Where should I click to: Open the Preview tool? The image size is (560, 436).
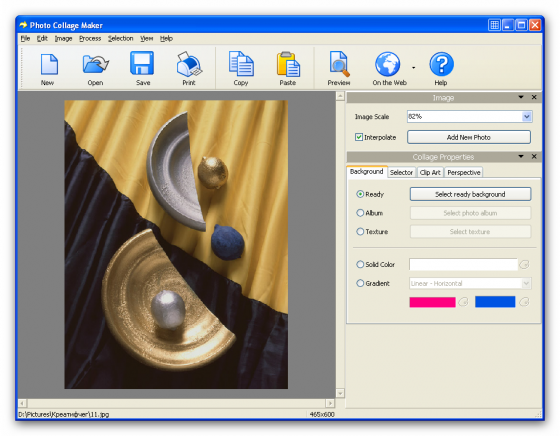tap(339, 64)
